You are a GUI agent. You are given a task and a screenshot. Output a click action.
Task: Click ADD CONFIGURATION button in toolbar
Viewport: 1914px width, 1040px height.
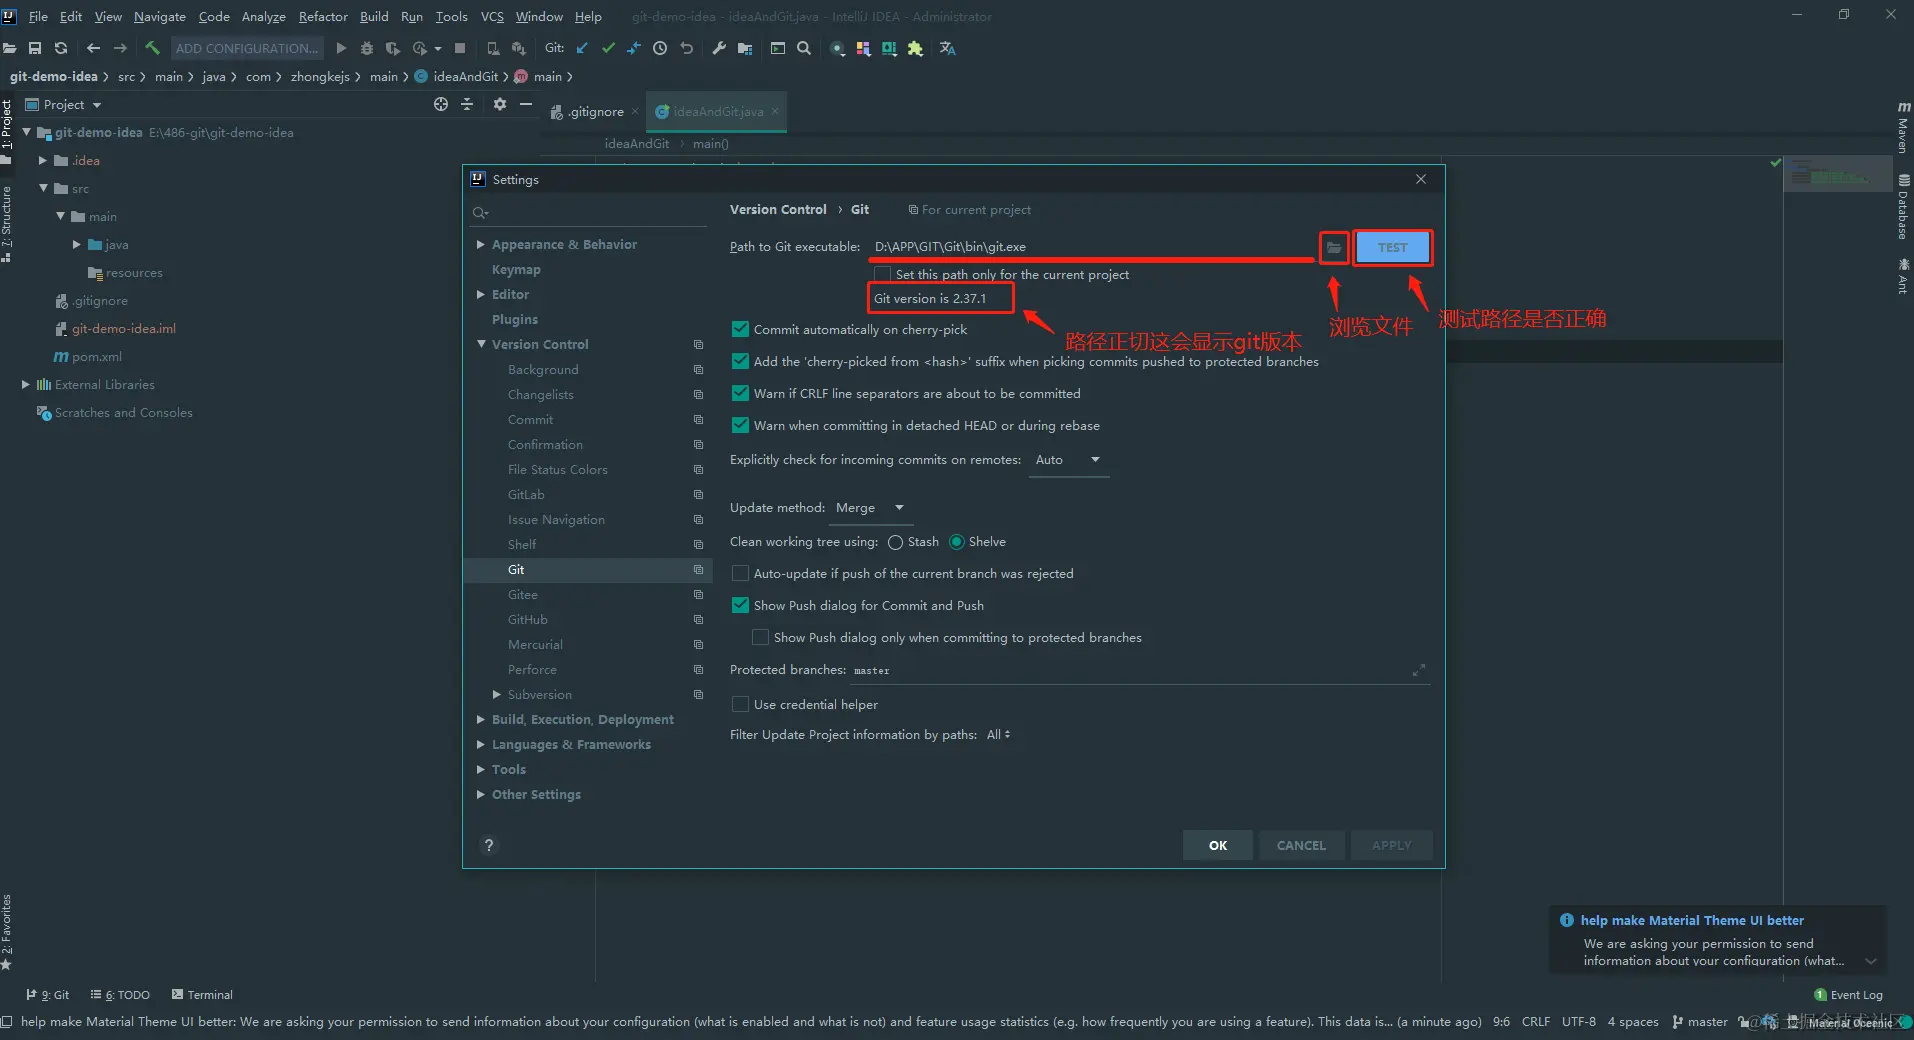(x=247, y=48)
